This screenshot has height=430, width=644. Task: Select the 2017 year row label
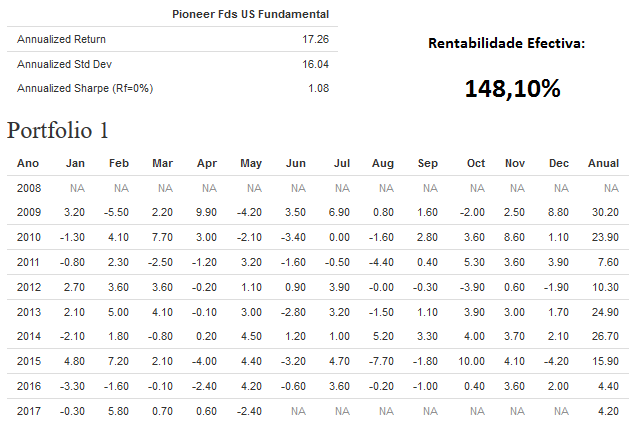pos(30,409)
